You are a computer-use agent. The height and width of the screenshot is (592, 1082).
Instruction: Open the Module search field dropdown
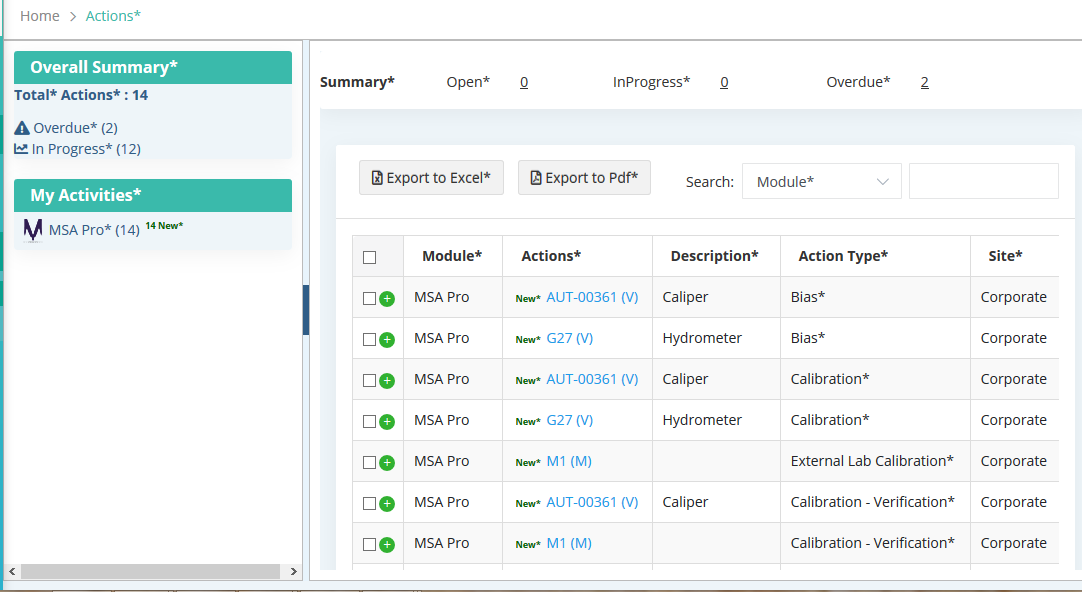point(821,181)
